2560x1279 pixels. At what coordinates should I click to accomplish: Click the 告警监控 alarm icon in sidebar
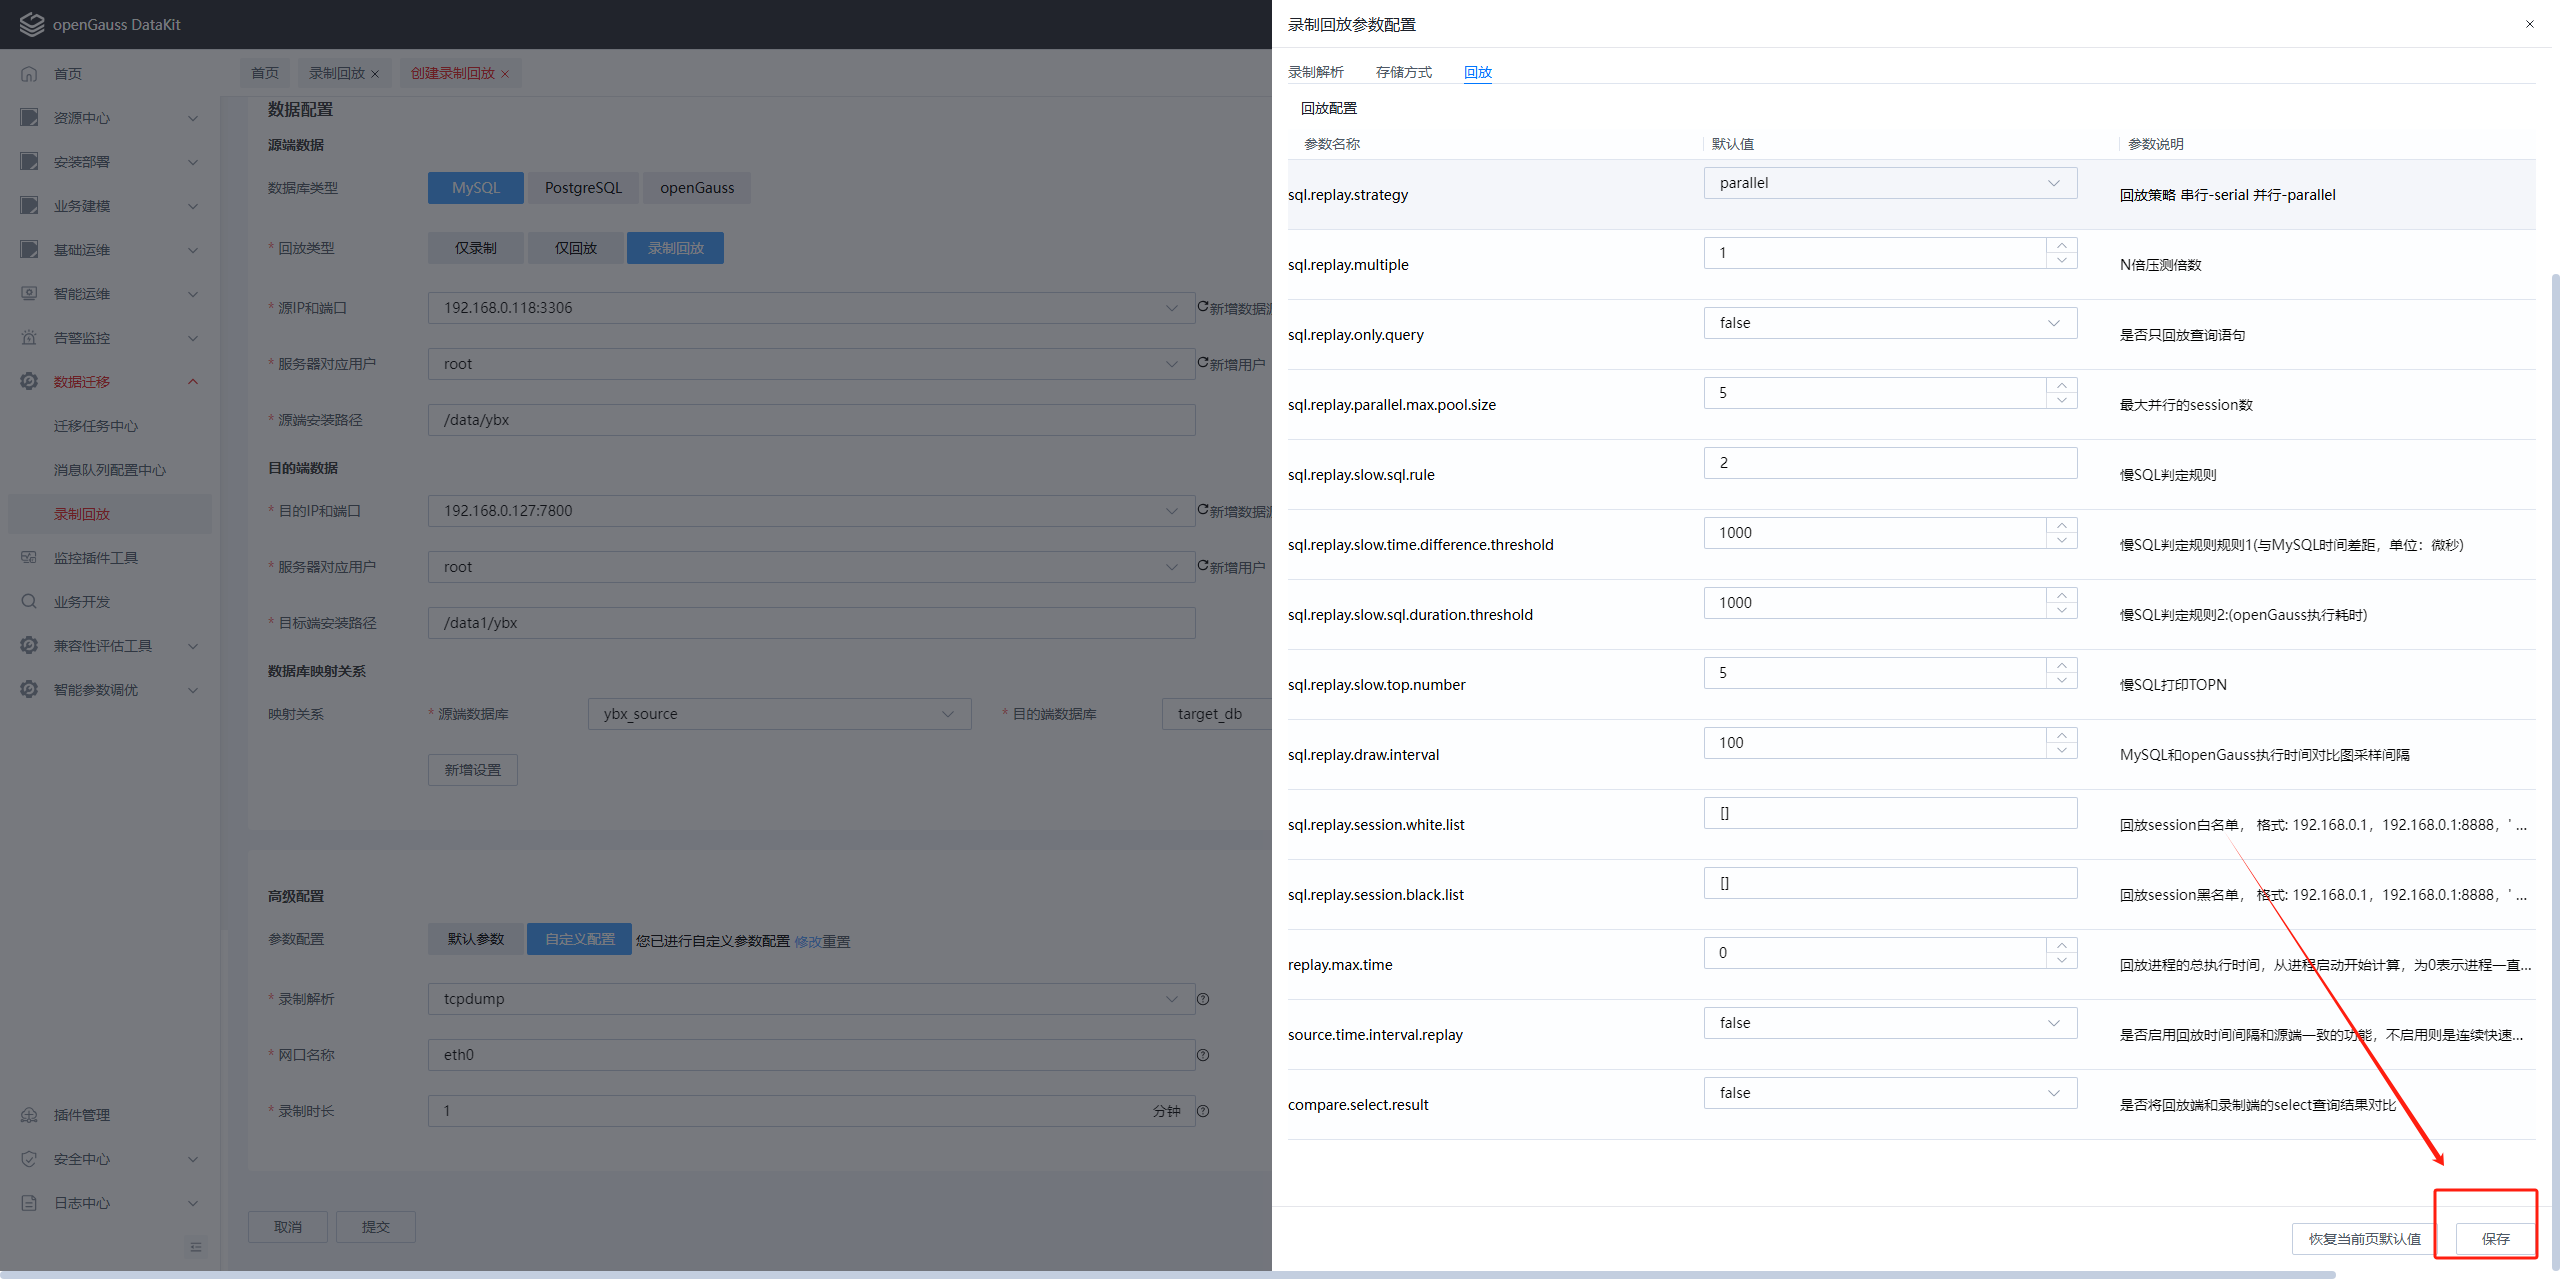coord(29,337)
